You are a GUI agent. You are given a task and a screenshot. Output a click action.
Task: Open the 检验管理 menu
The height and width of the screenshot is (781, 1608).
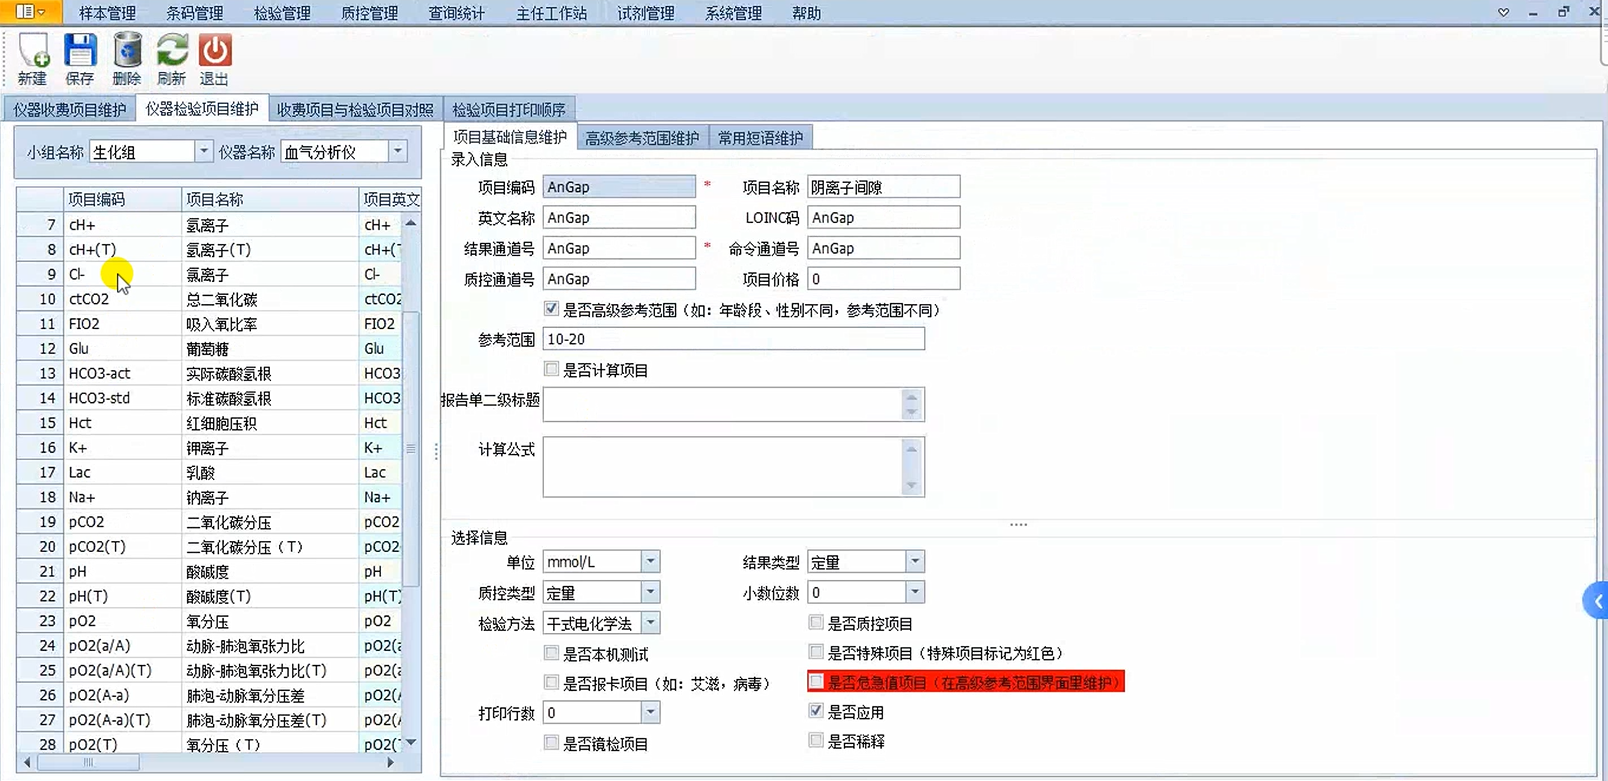point(282,13)
